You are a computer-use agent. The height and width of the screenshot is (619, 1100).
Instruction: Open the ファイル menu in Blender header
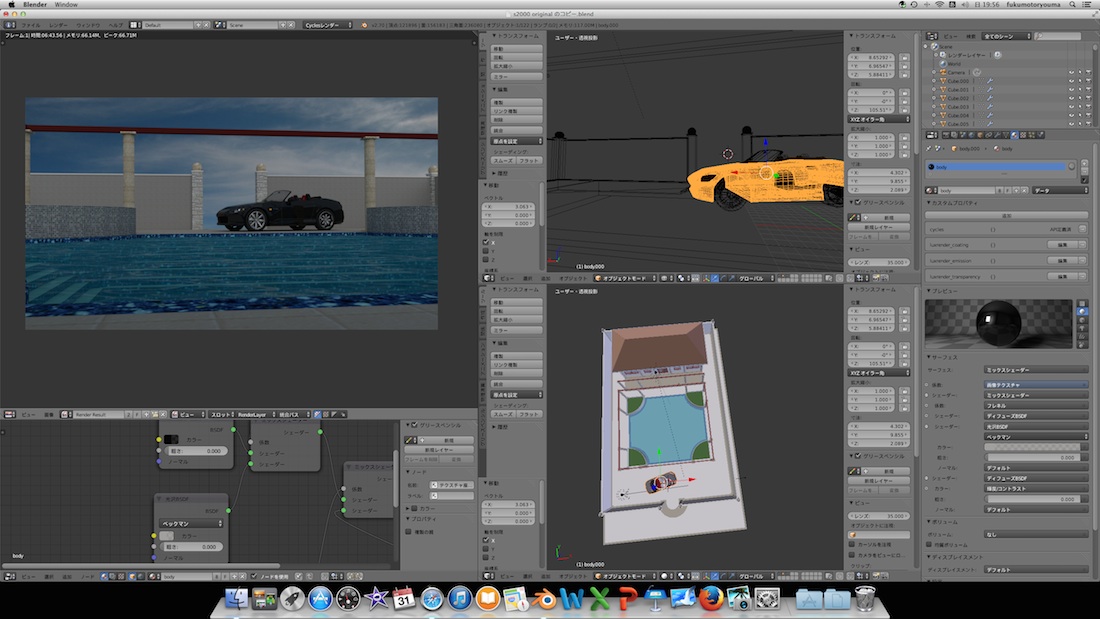pos(31,24)
